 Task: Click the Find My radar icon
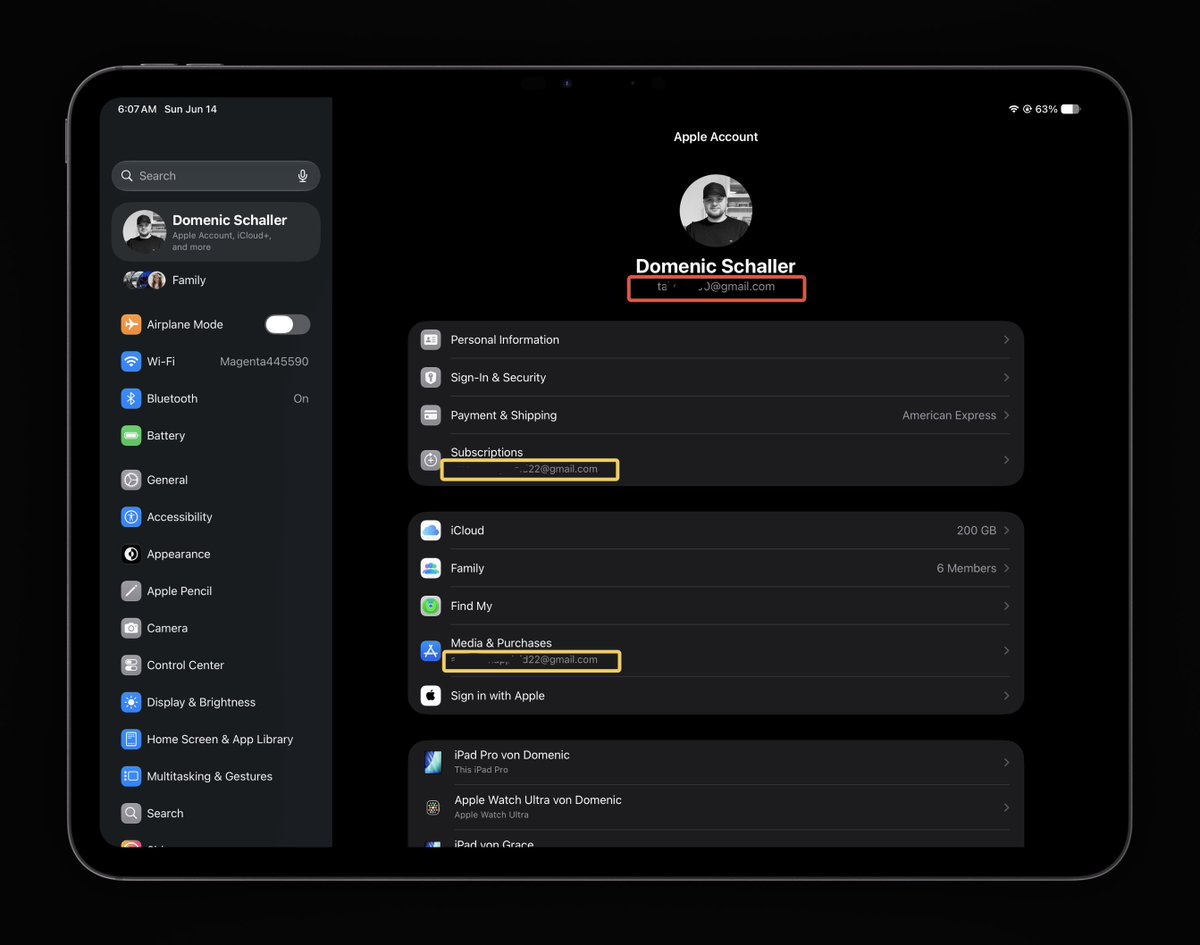(431, 606)
